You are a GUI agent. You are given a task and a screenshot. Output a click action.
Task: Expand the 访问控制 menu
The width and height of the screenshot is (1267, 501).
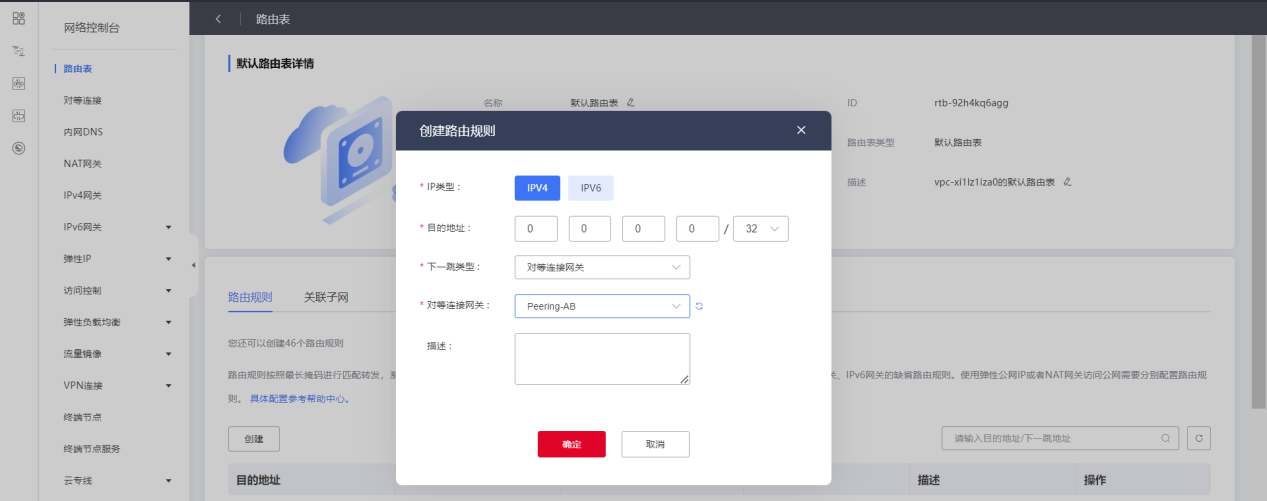[169, 290]
